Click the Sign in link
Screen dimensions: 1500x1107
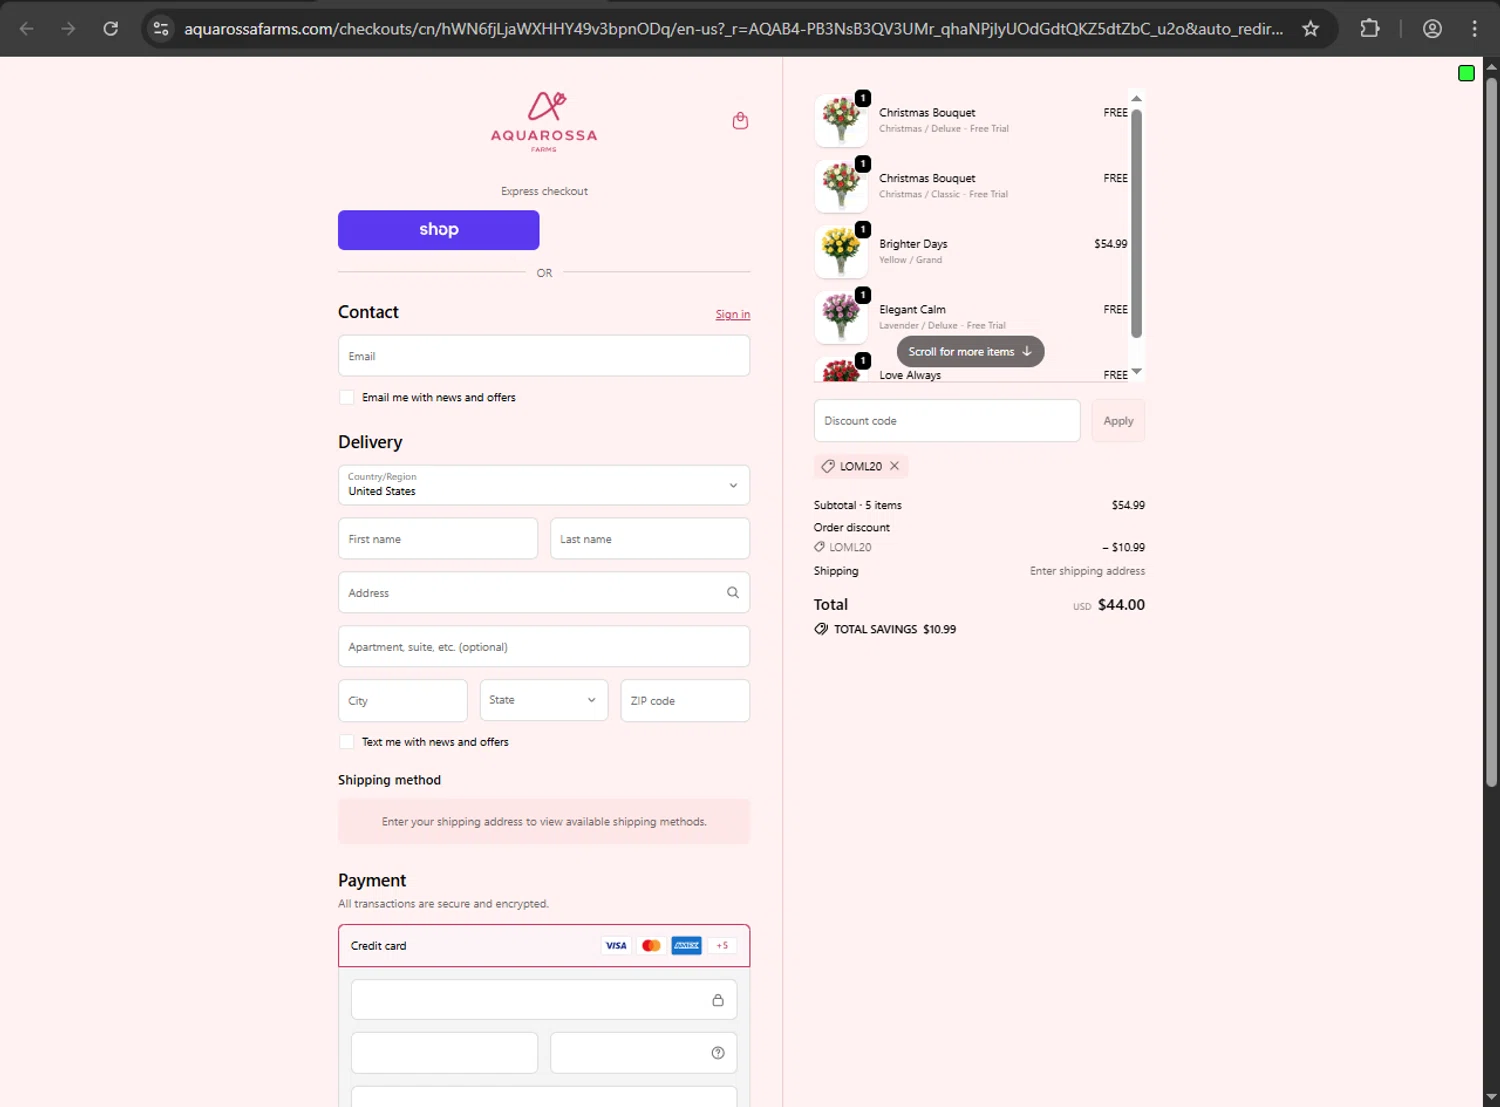(733, 314)
